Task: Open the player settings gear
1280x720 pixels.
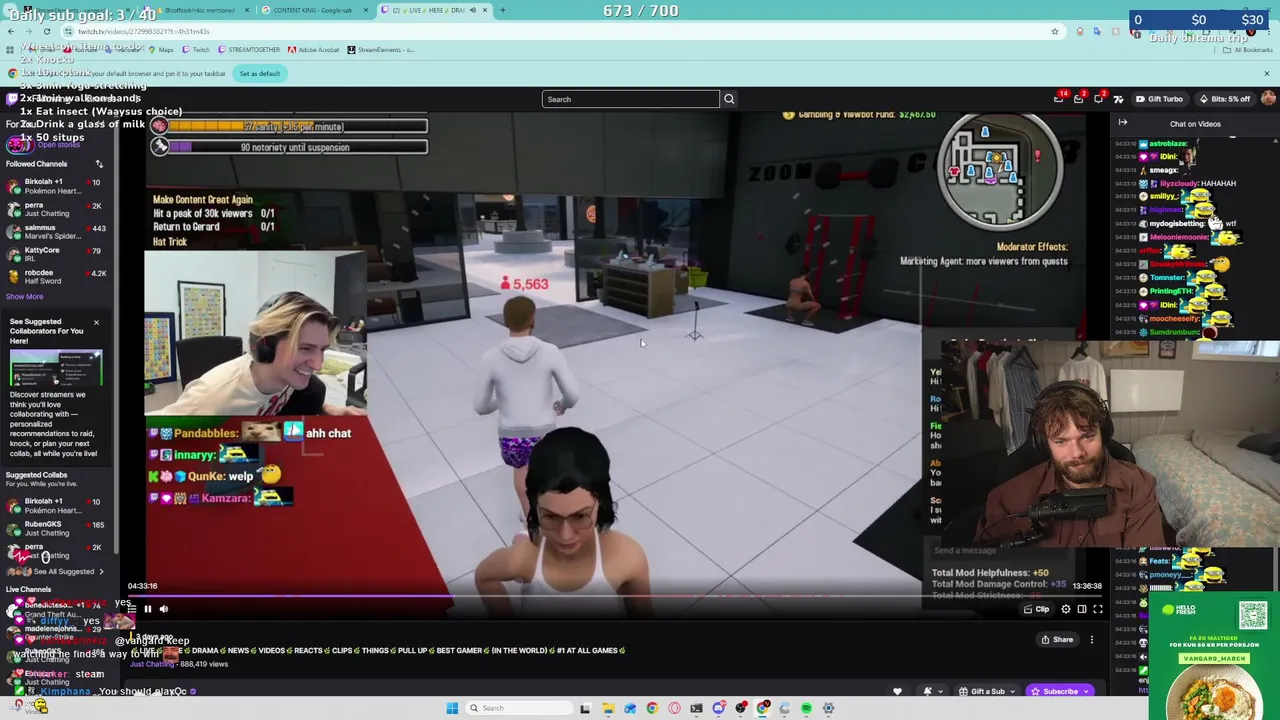Action: coord(1066,609)
